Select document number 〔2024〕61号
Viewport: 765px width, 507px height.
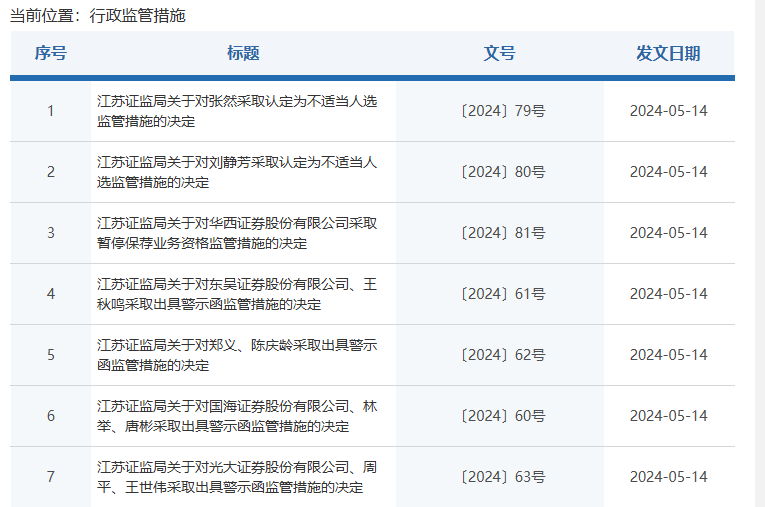[503, 294]
